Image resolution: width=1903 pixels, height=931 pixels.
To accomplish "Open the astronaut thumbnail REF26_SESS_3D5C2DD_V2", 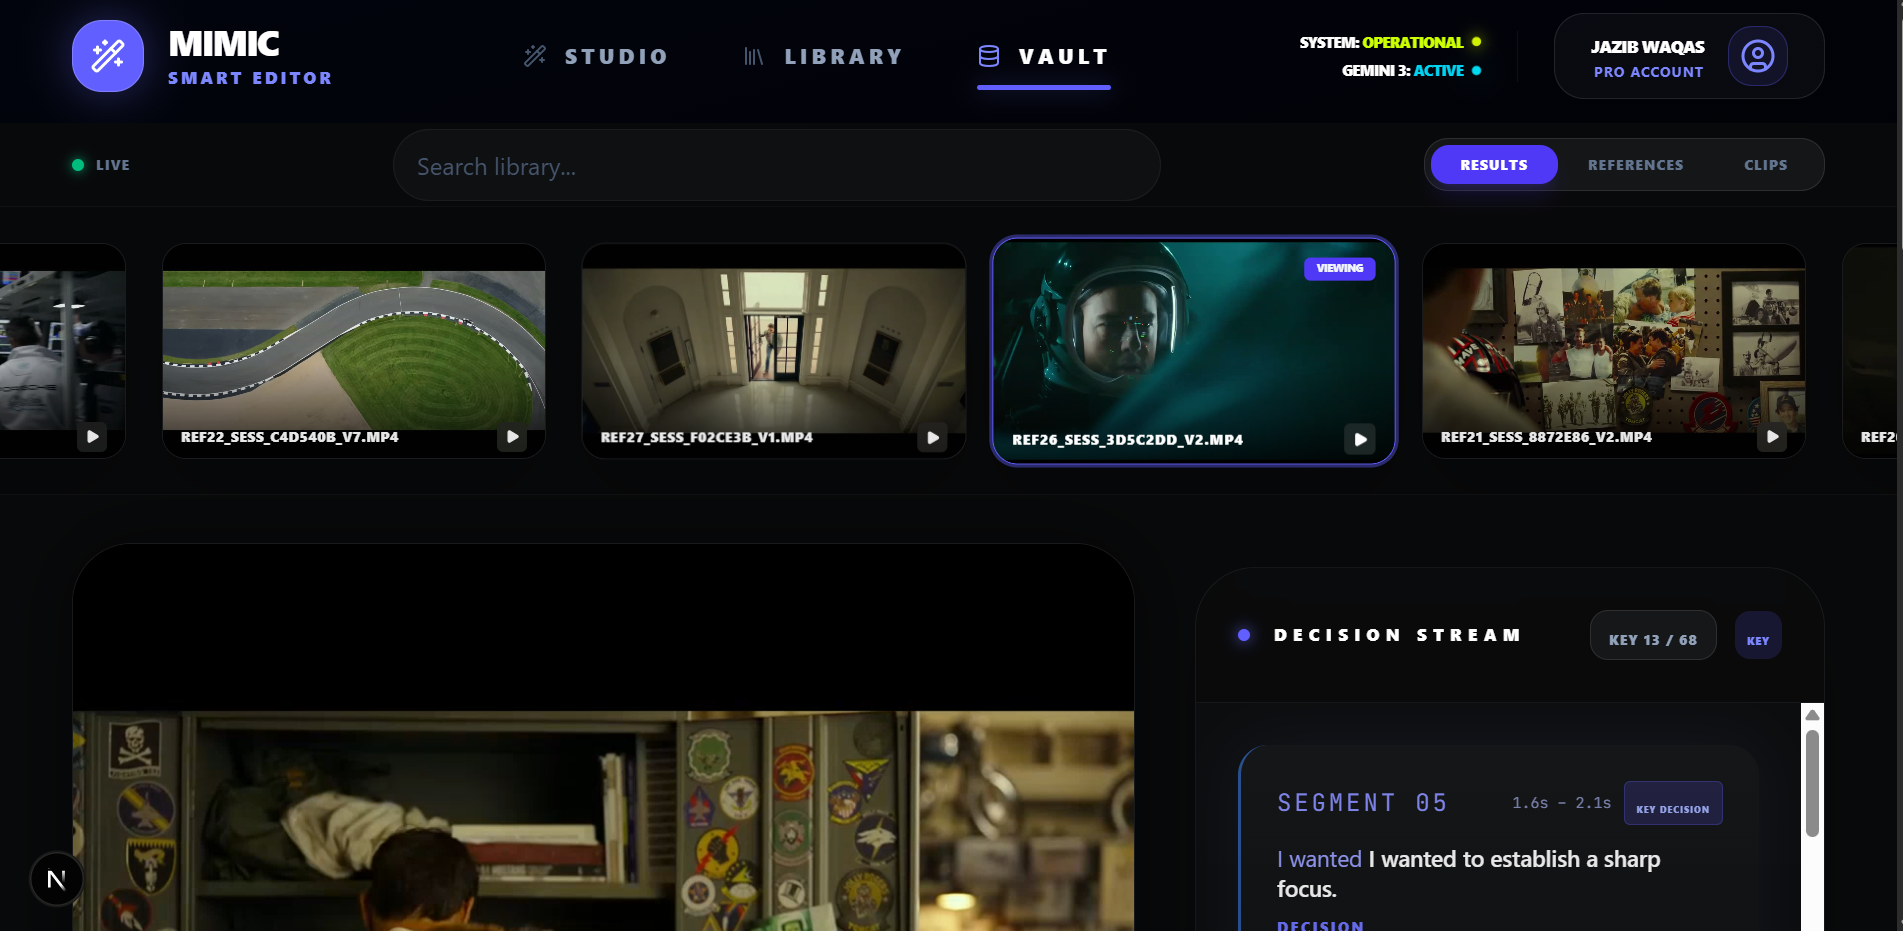I will (1193, 351).
